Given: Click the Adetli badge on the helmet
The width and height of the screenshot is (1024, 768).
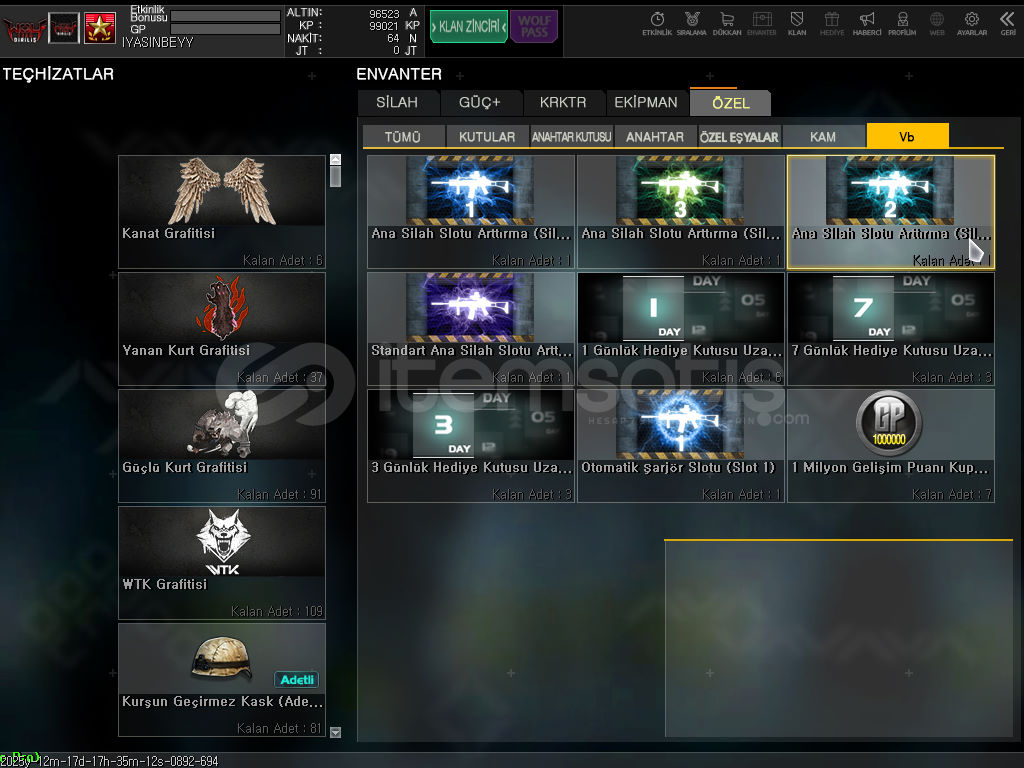Looking at the screenshot, I should coord(296,679).
